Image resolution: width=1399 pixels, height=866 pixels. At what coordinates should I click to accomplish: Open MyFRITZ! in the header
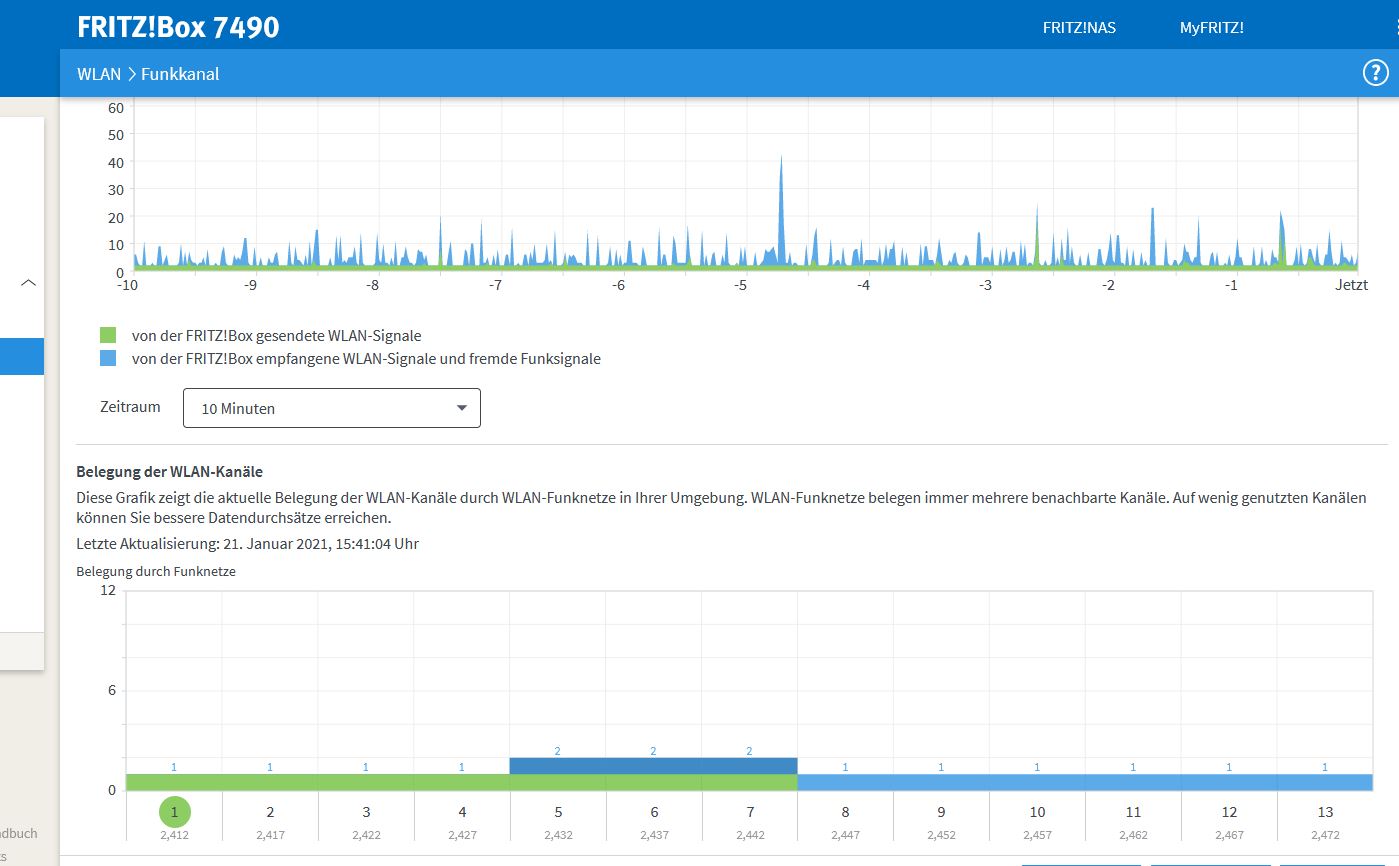click(x=1211, y=28)
